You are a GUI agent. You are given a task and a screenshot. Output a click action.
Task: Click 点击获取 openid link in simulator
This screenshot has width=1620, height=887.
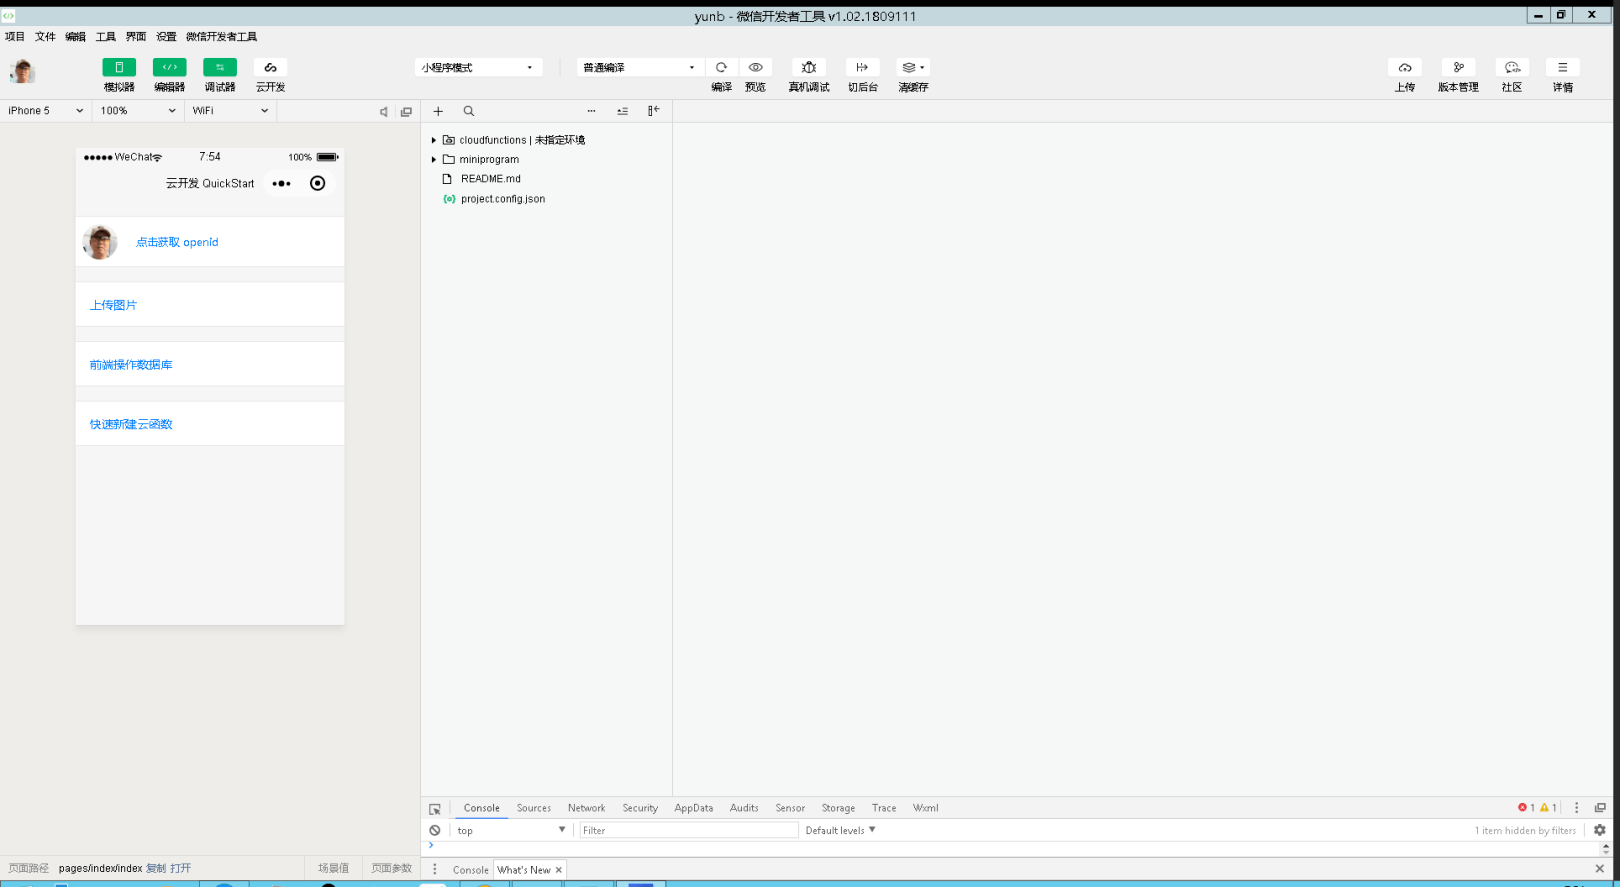177,242
